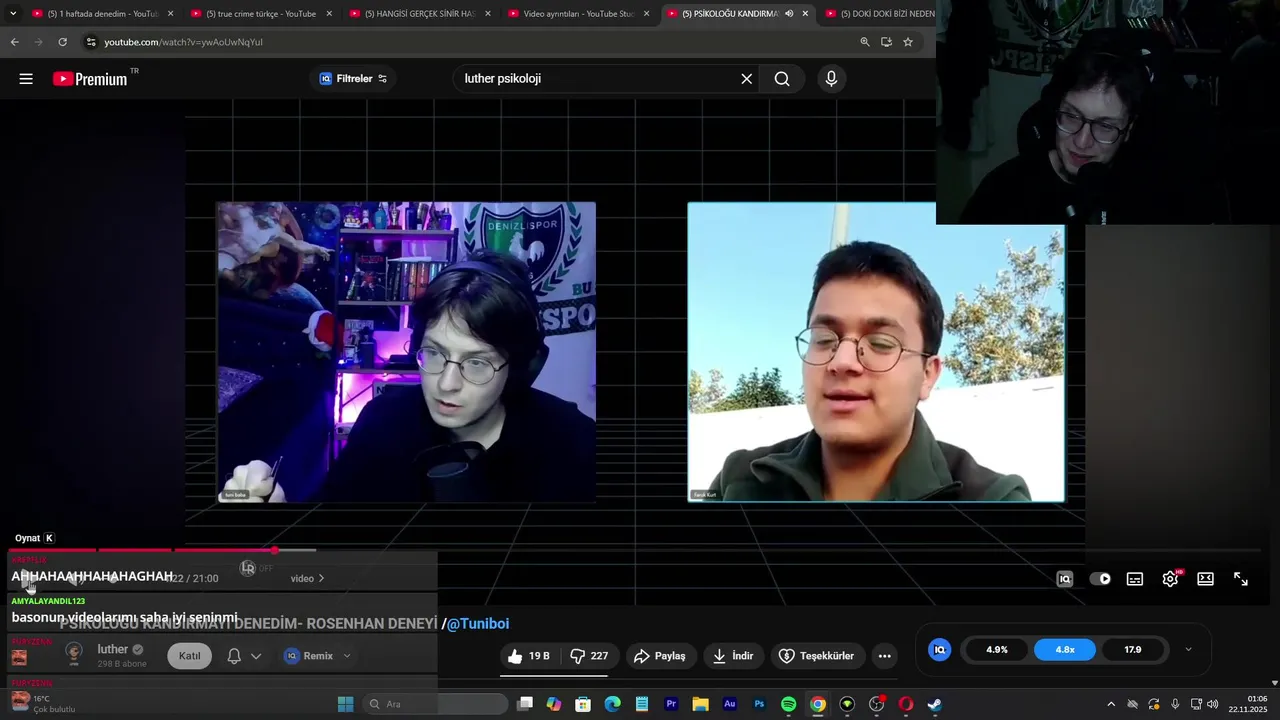Open luther channel avatar

[74, 654]
